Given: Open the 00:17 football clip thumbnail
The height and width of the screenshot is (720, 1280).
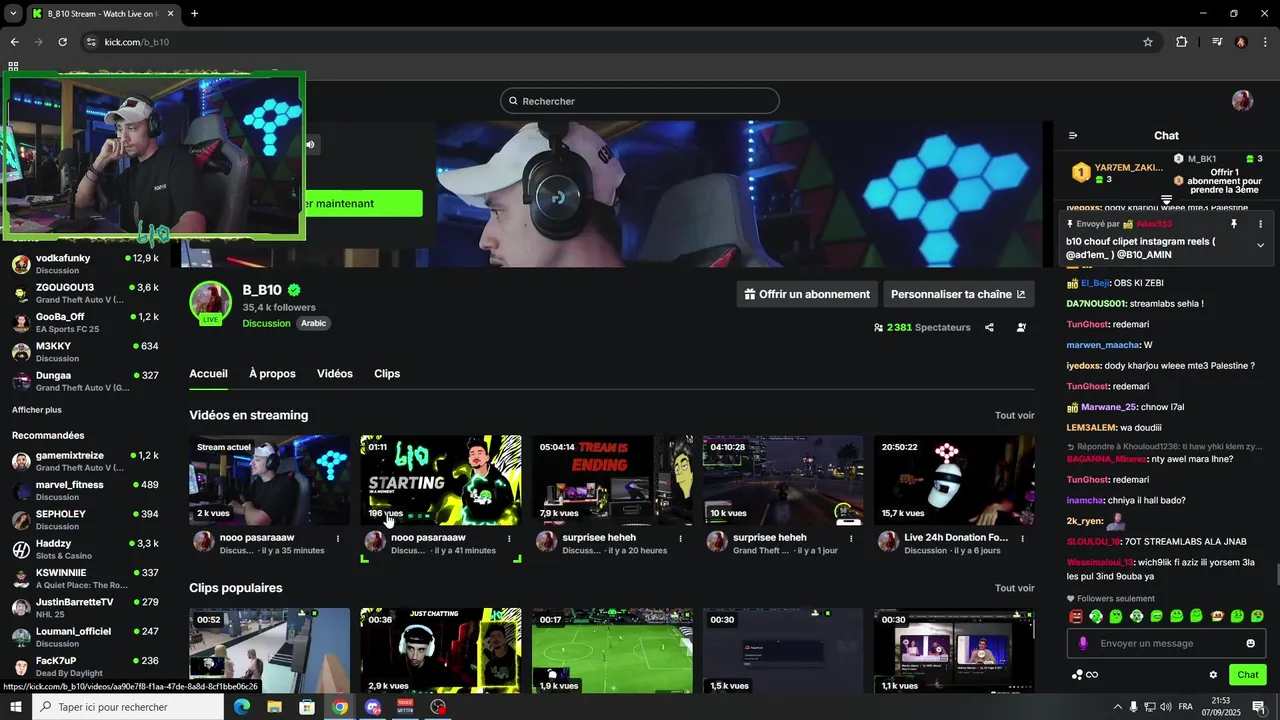Looking at the screenshot, I should point(612,651).
